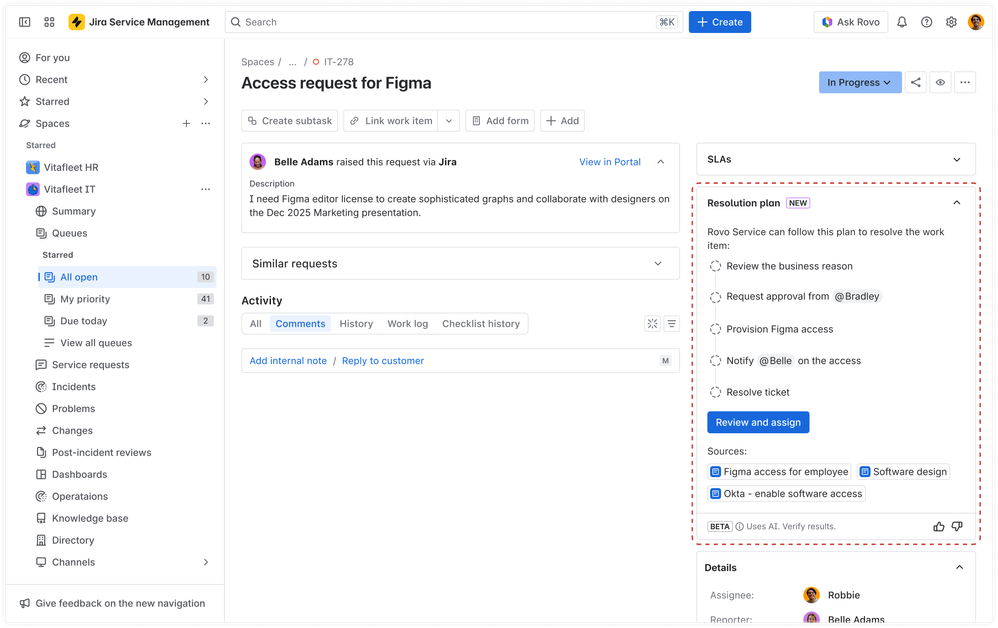Image resolution: width=998 pixels, height=628 pixels.
Task: Open the Due today queue
Action: [x=127, y=321]
